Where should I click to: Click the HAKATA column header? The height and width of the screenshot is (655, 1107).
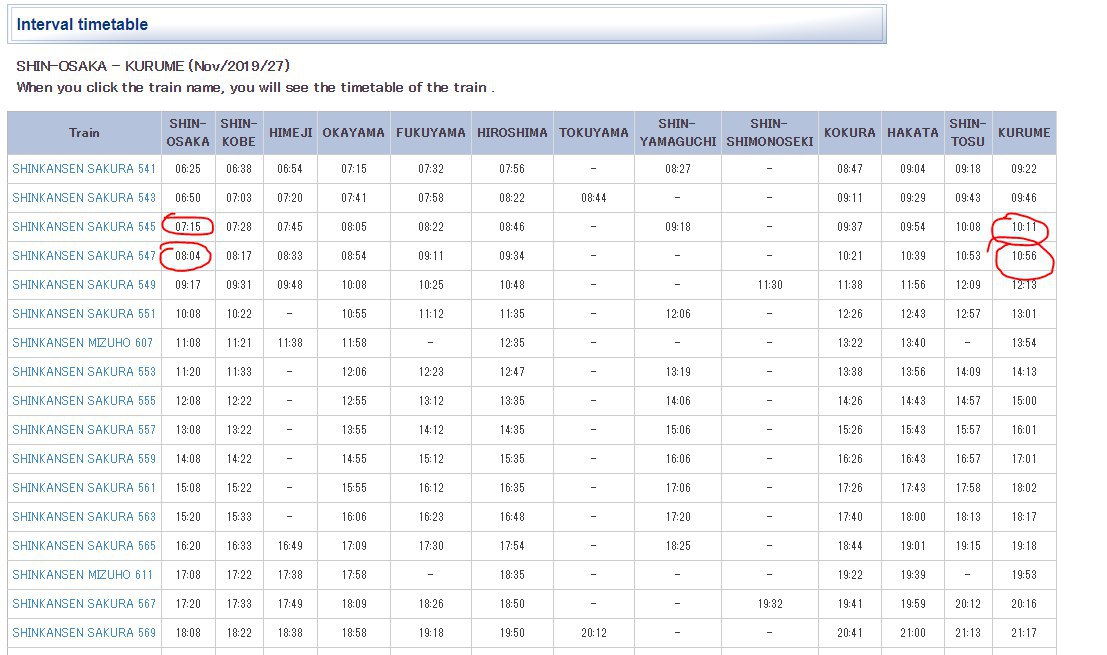pyautogui.click(x=912, y=133)
